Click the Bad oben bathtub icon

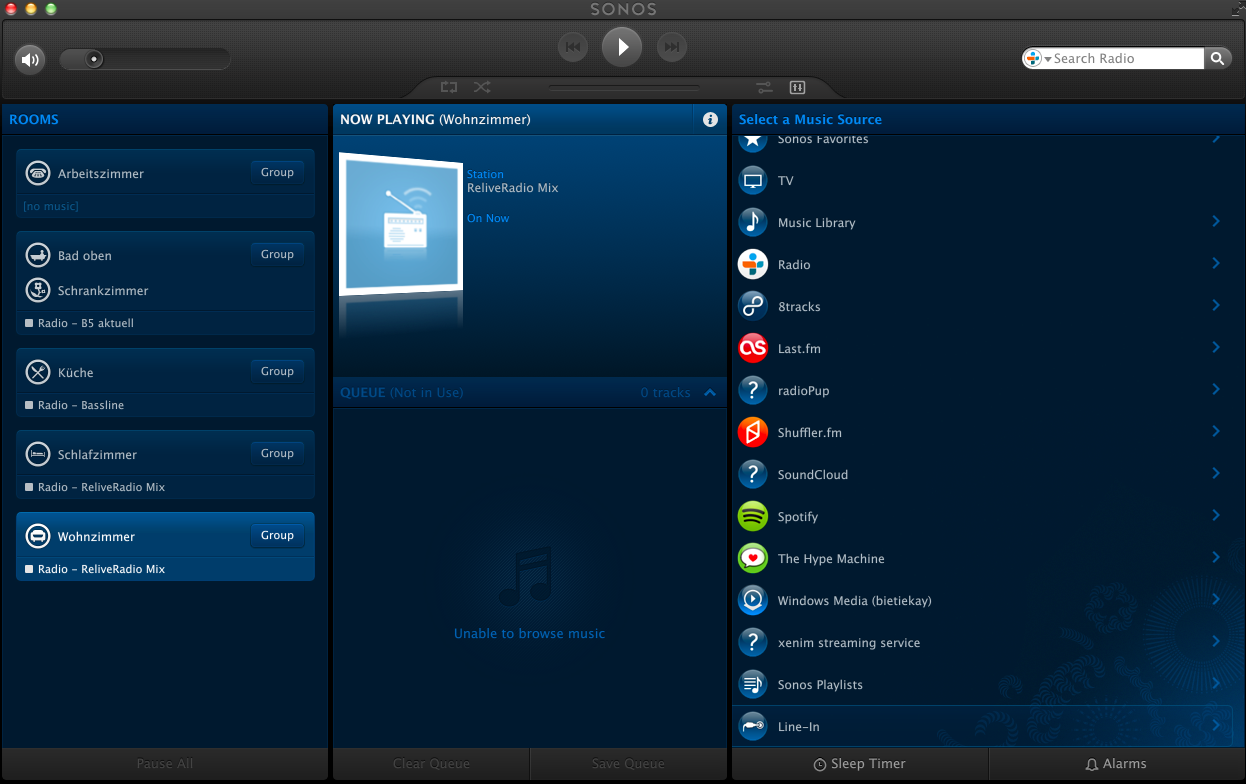tap(38, 255)
